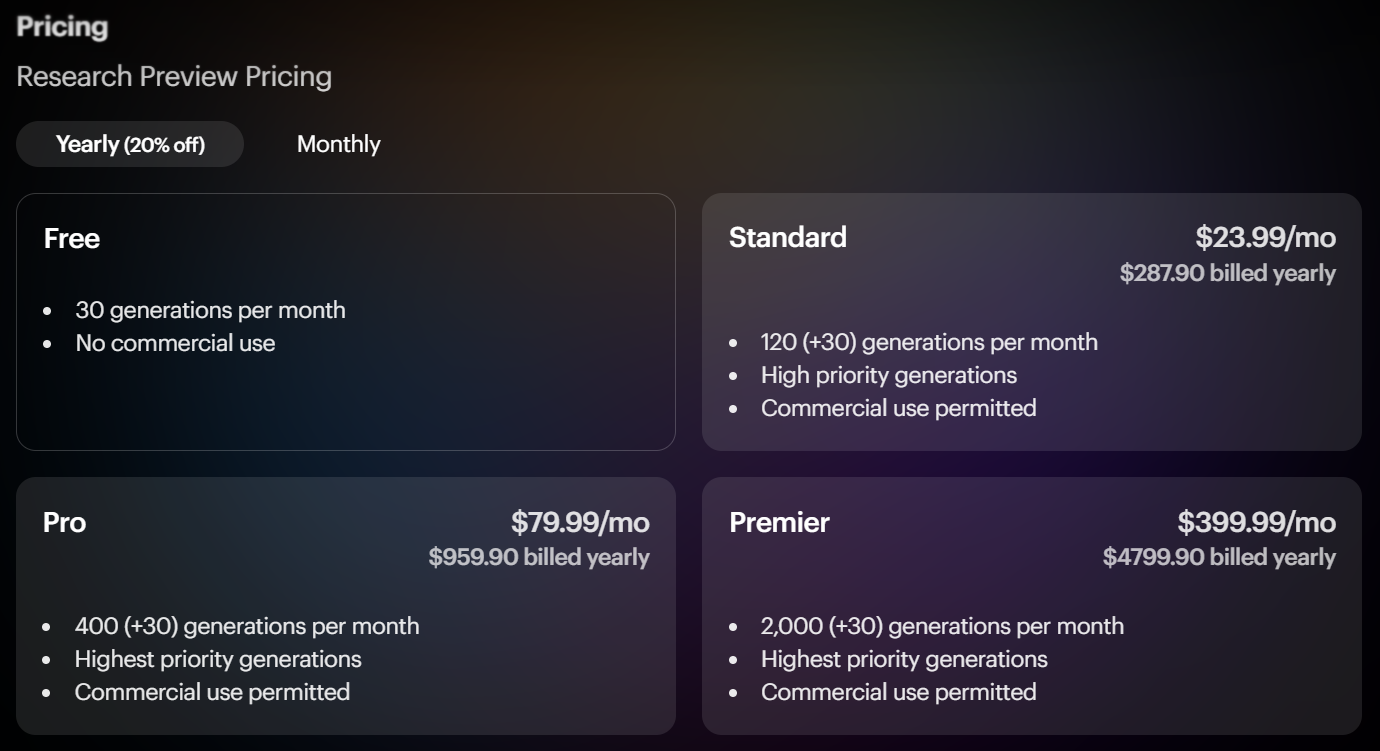The image size is (1380, 751).
Task: Click High priority generations in Standard
Action: click(889, 375)
